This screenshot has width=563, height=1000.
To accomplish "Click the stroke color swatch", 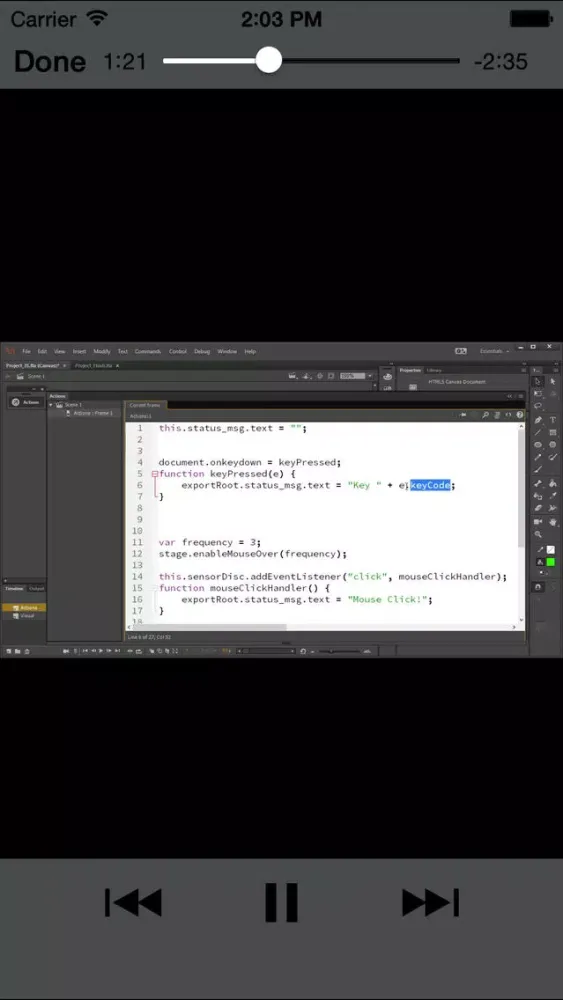I will coord(550,550).
